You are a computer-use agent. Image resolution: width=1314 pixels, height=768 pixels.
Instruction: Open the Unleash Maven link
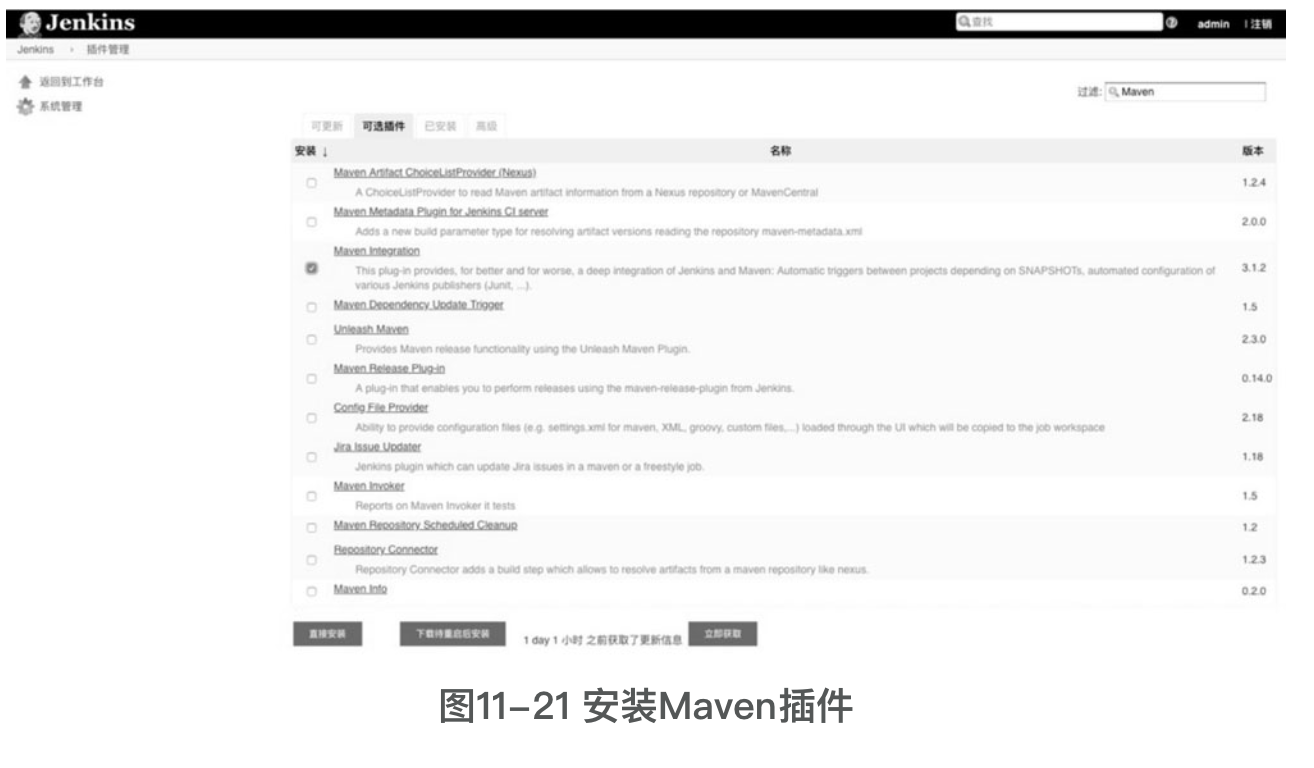click(x=371, y=329)
